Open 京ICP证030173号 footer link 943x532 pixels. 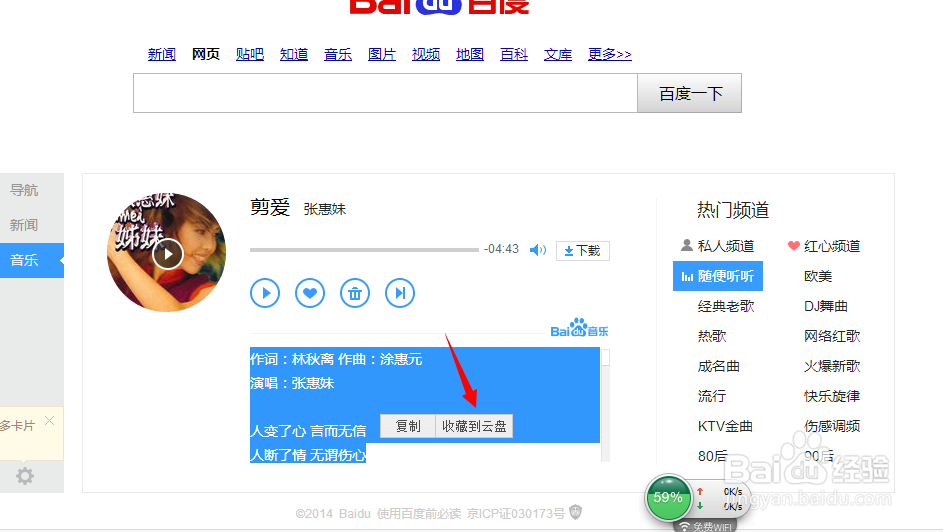[515, 513]
